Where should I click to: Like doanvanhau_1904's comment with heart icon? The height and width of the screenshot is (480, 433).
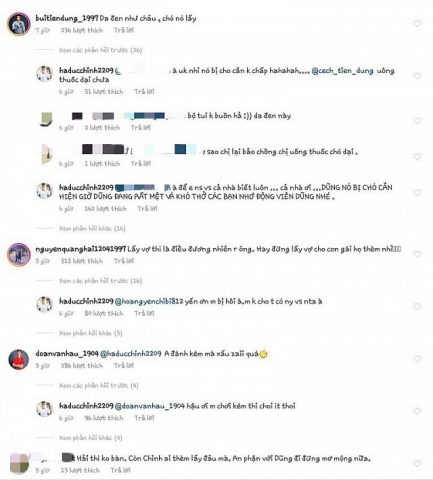[x=417, y=359]
